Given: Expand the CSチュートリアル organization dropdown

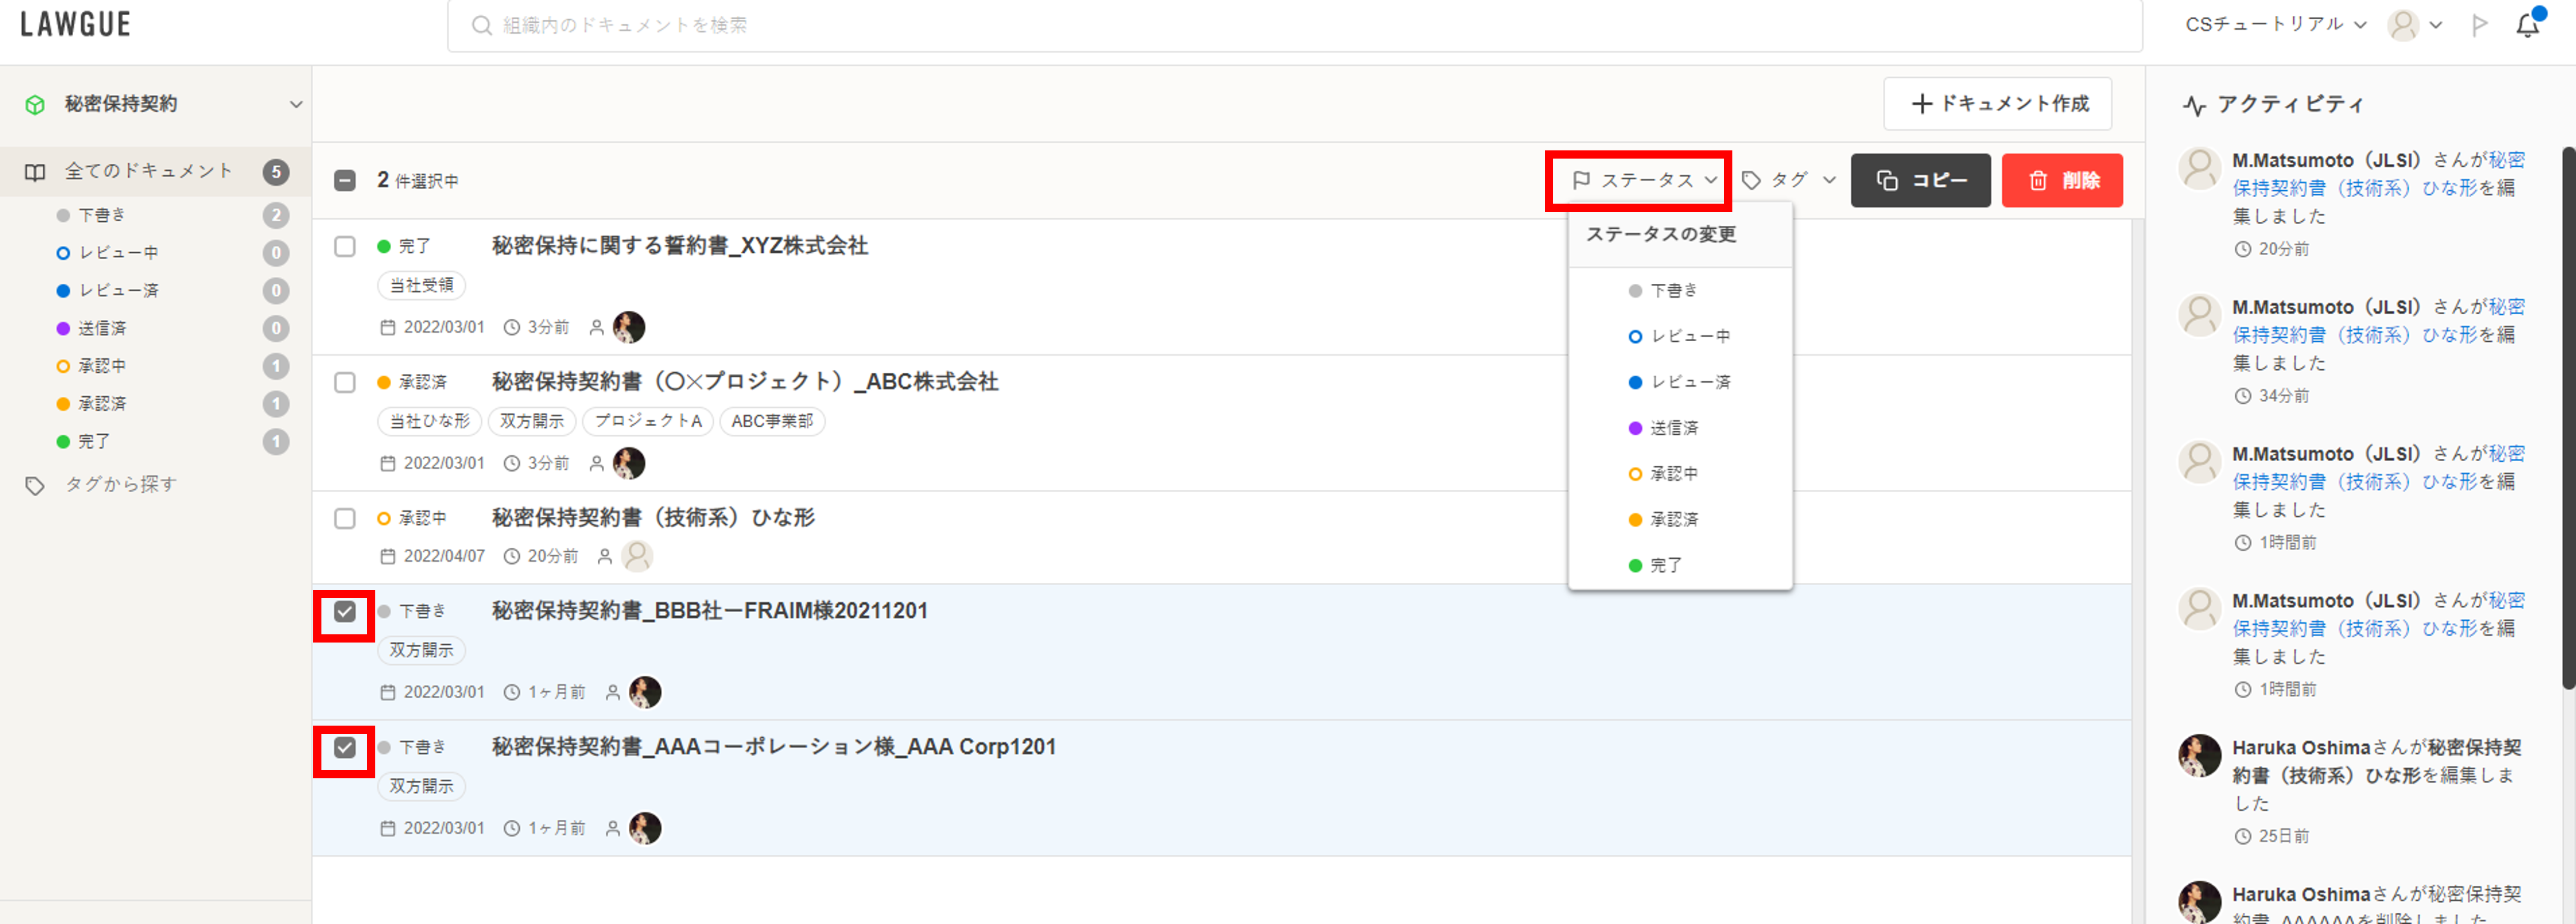Looking at the screenshot, I should click(2275, 25).
